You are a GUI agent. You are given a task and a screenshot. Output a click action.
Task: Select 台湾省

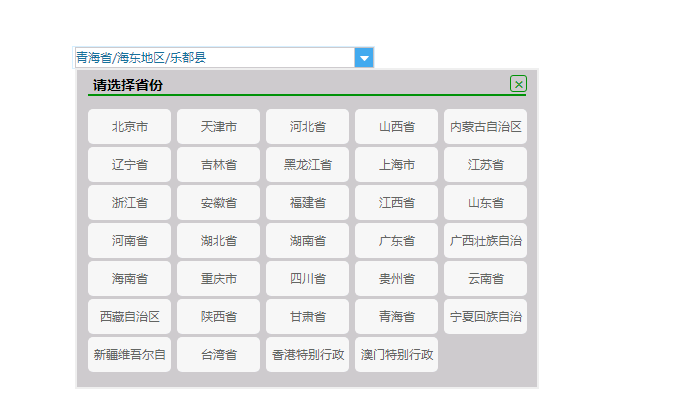pos(218,355)
